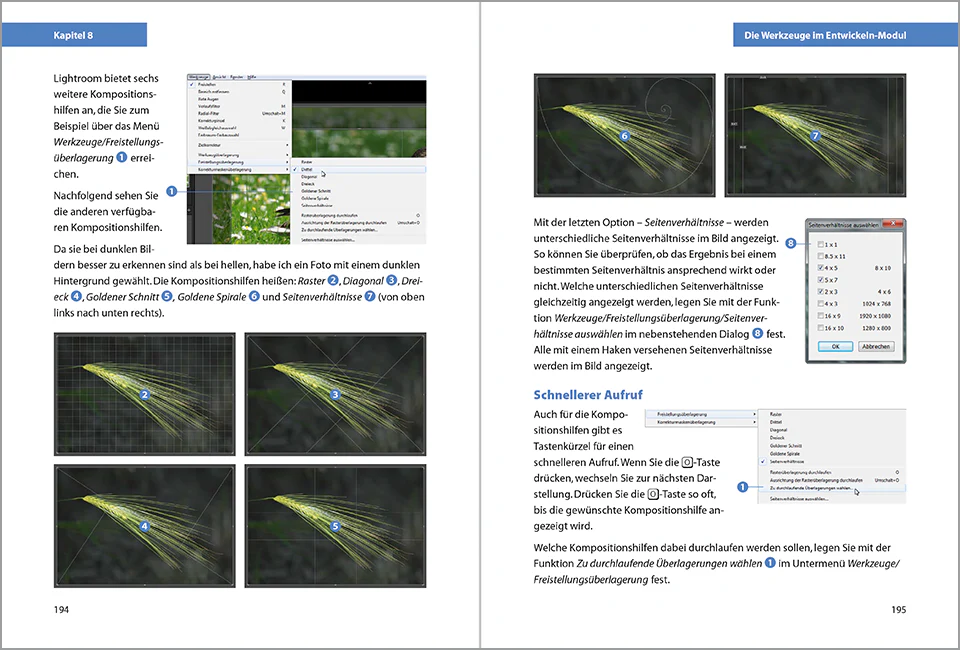Close the Seitenverhältnisse auswählen dialog
This screenshot has height=650, width=960.
point(893,224)
